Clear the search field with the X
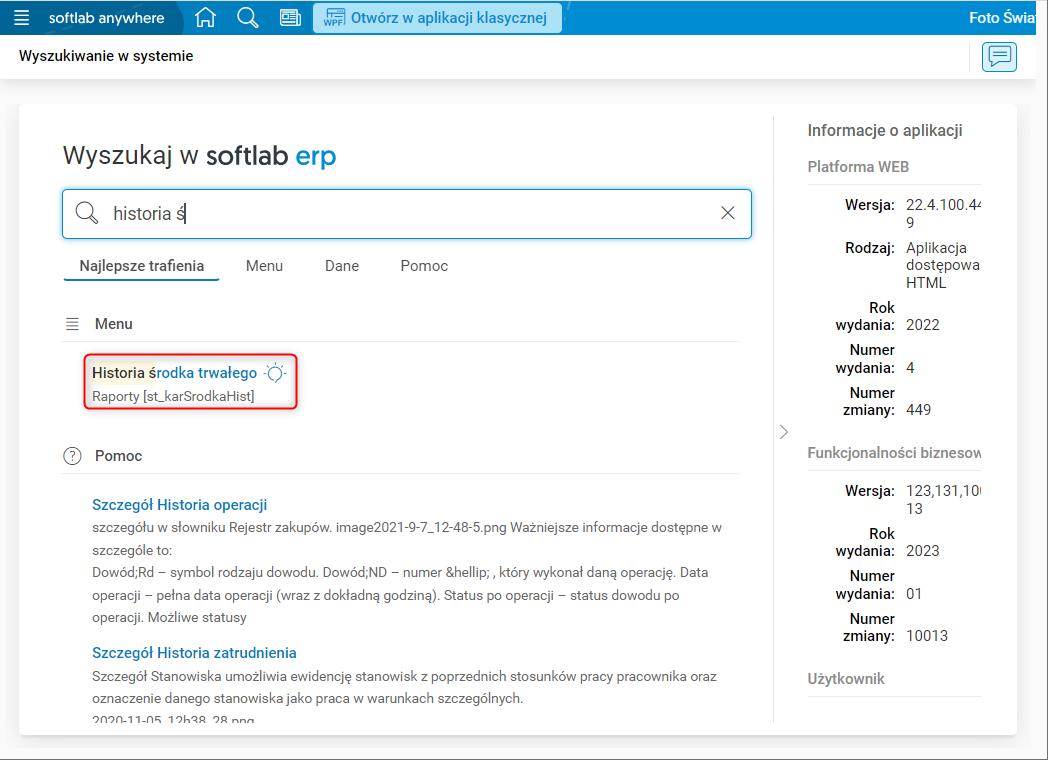1048x760 pixels. click(x=728, y=213)
